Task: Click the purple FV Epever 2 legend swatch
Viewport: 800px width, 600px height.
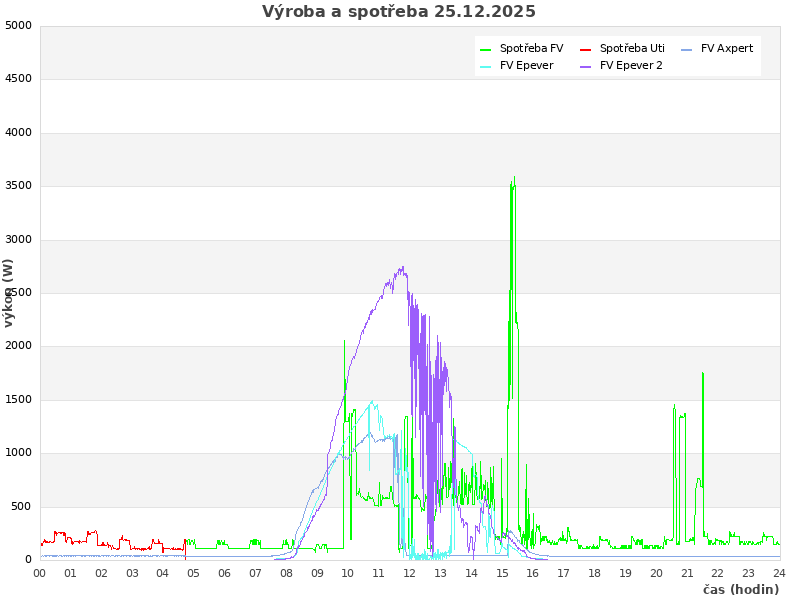Action: pos(586,66)
